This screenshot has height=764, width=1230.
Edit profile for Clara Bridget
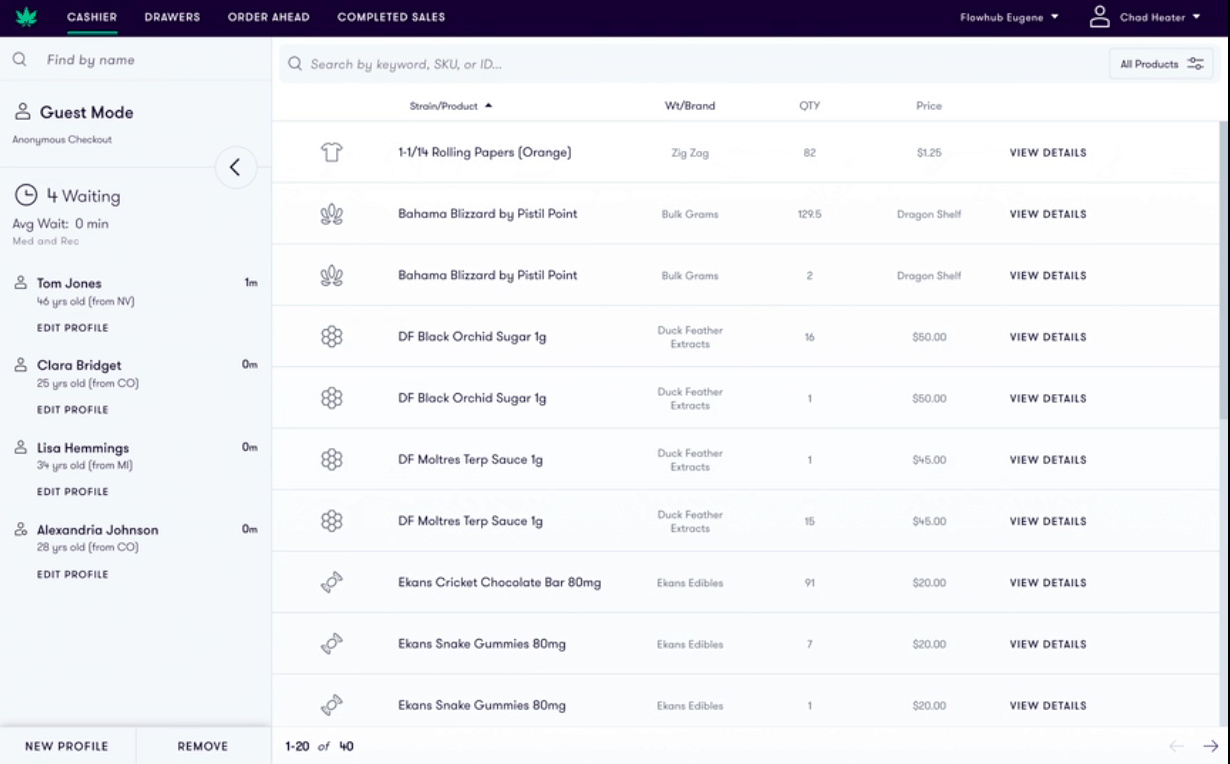pos(73,410)
